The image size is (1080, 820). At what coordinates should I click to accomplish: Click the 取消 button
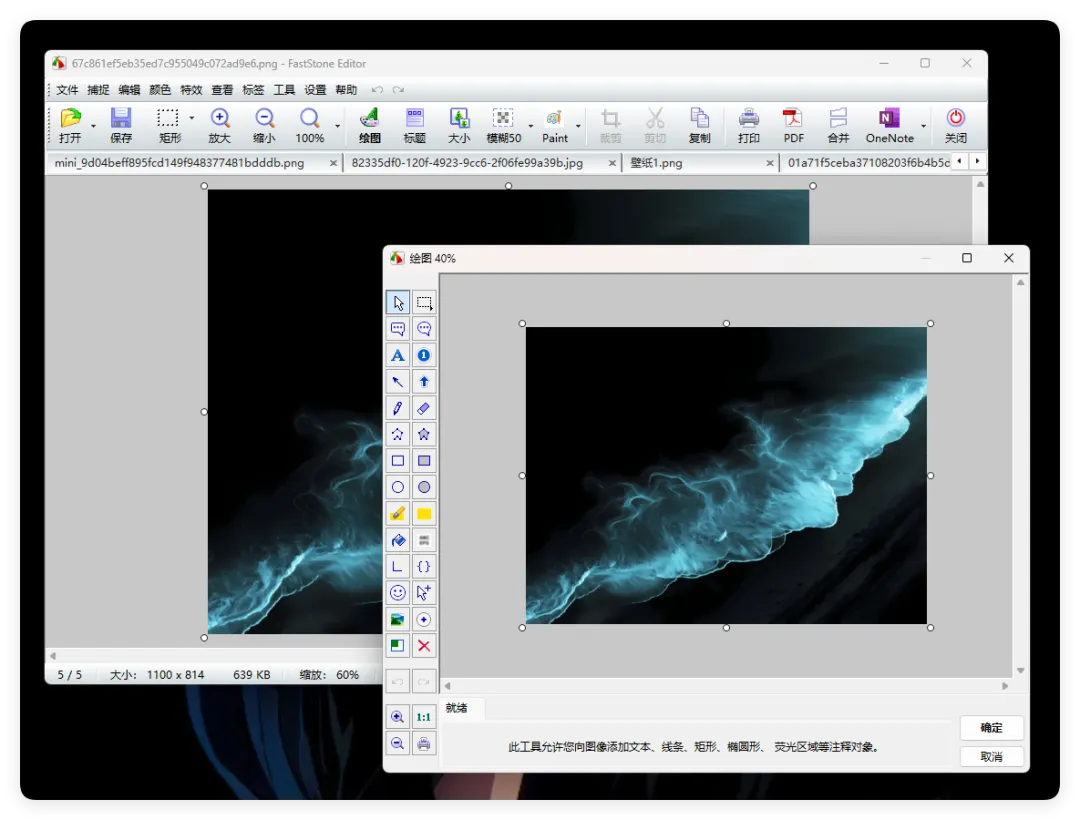click(x=991, y=757)
